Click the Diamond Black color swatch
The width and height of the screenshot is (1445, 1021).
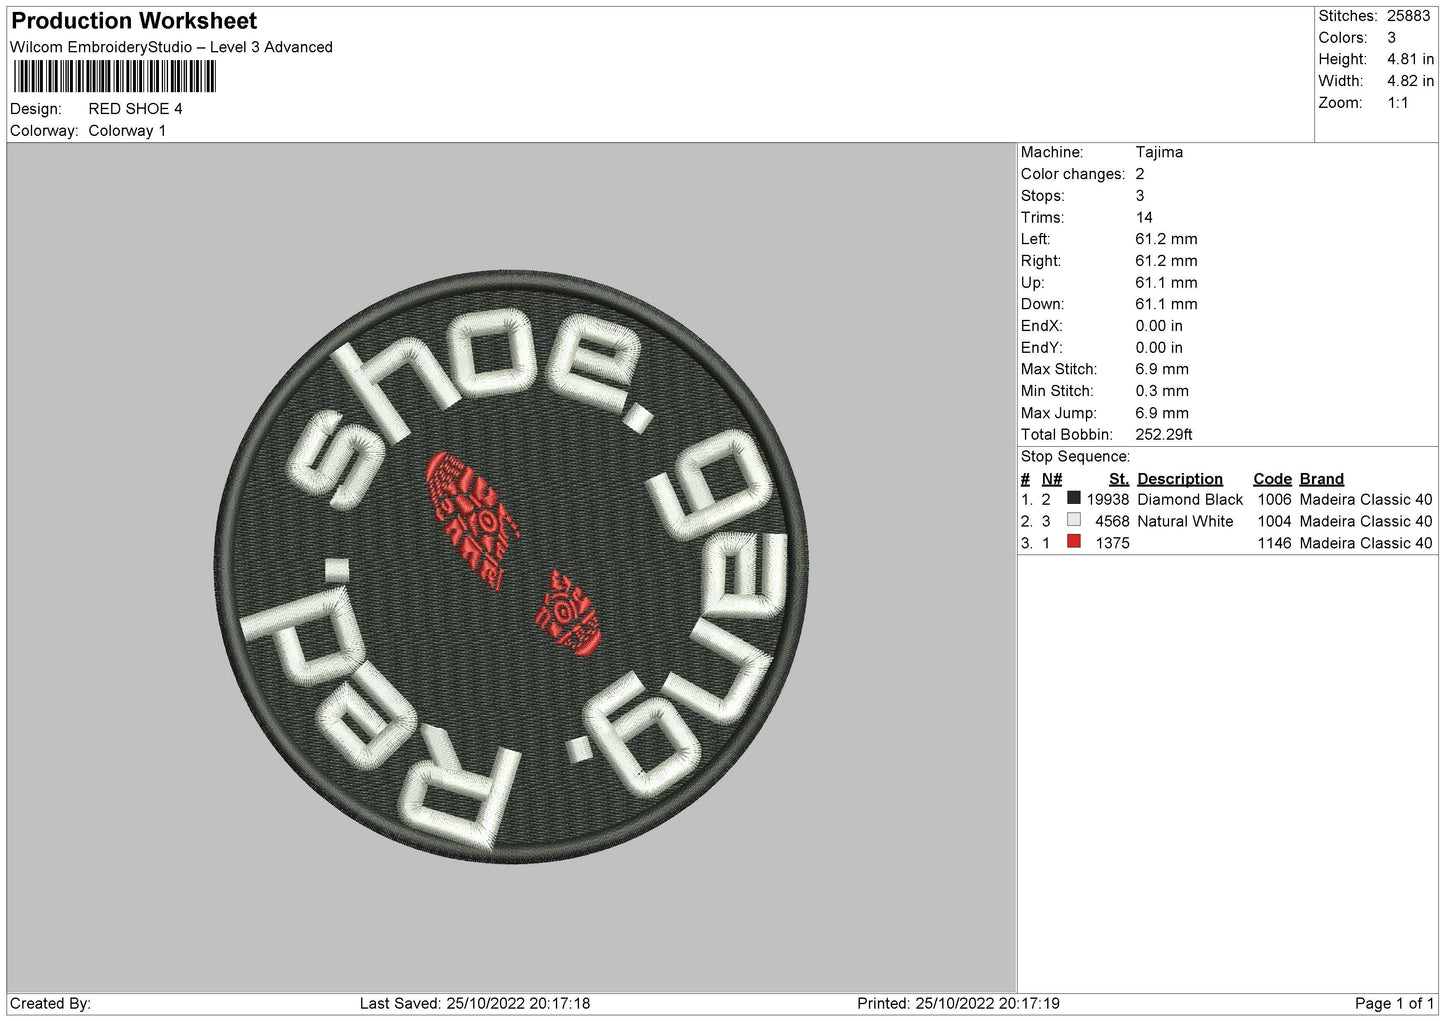(1074, 498)
